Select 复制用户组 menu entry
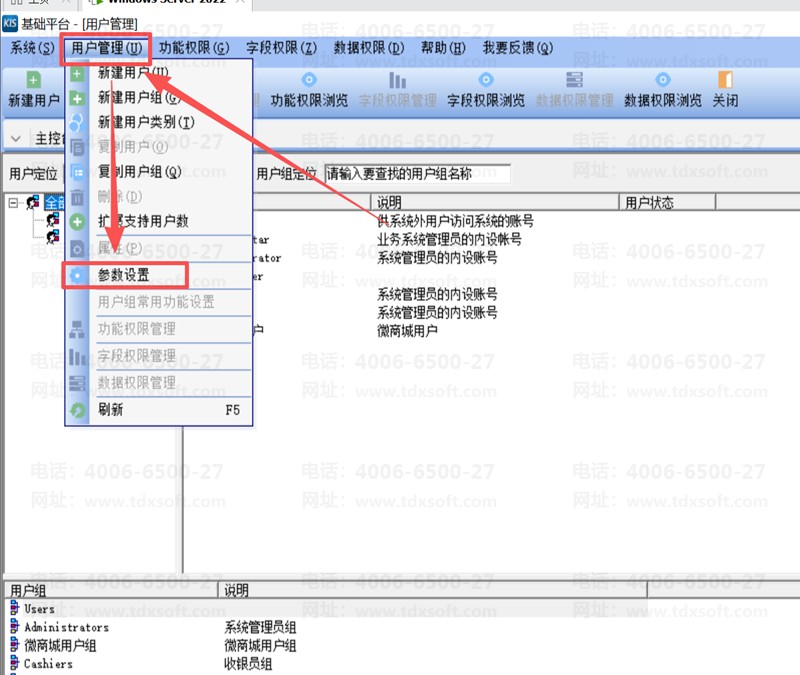Image resolution: width=800 pixels, height=675 pixels. coord(139,172)
